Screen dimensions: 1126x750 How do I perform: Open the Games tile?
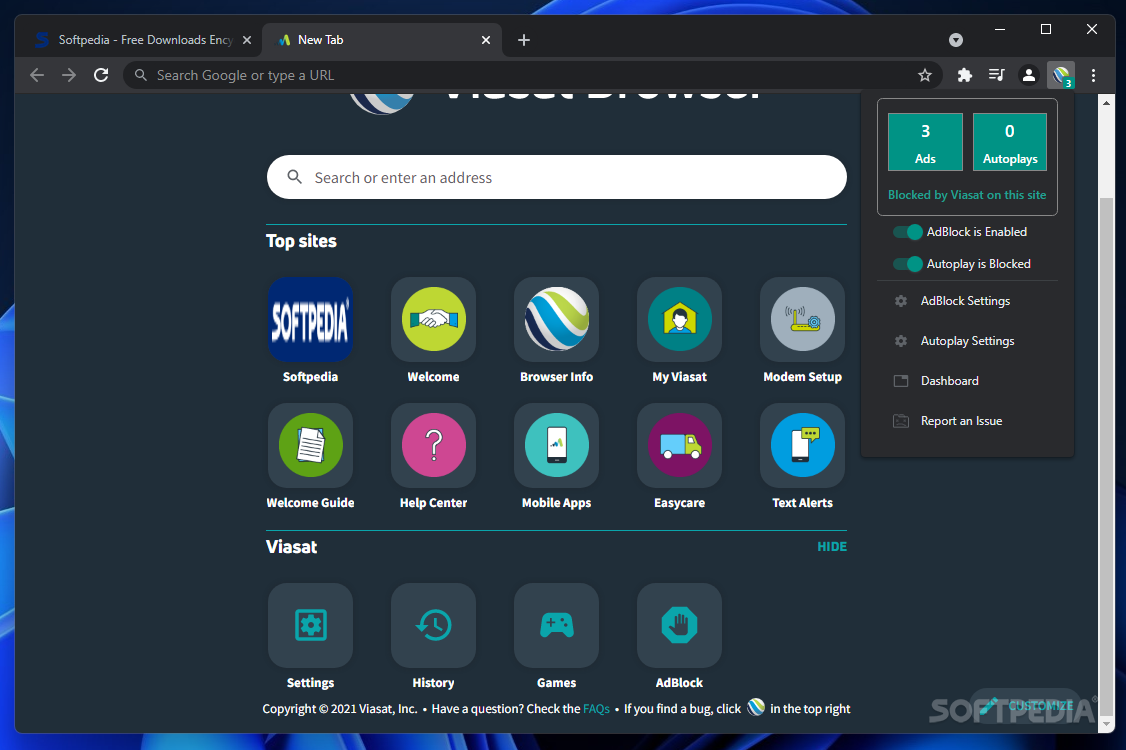point(557,625)
